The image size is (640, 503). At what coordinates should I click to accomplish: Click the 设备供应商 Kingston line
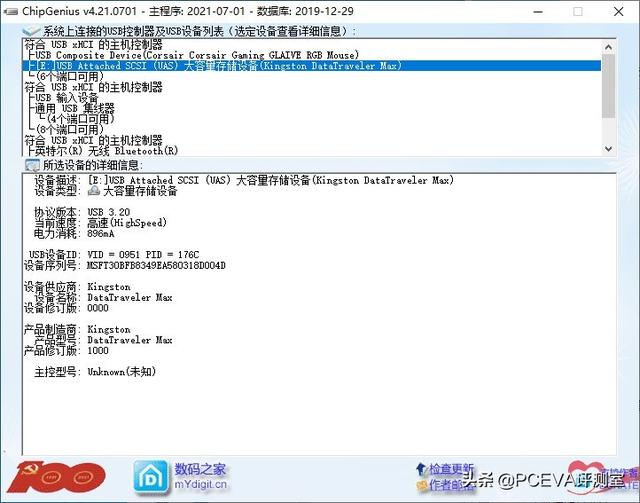[77, 287]
